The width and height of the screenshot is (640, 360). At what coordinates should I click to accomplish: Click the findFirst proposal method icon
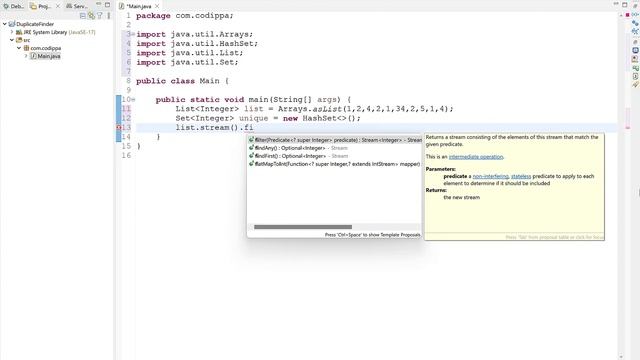(x=251, y=156)
